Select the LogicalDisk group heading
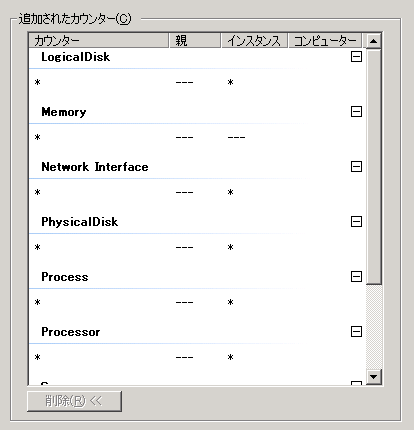The height and width of the screenshot is (430, 414). pyautogui.click(x=76, y=57)
